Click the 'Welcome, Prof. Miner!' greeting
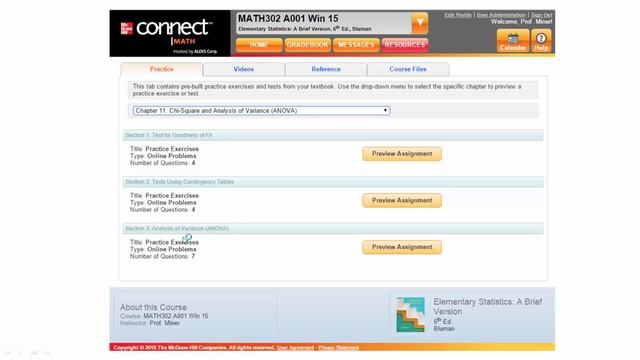 [521, 22]
